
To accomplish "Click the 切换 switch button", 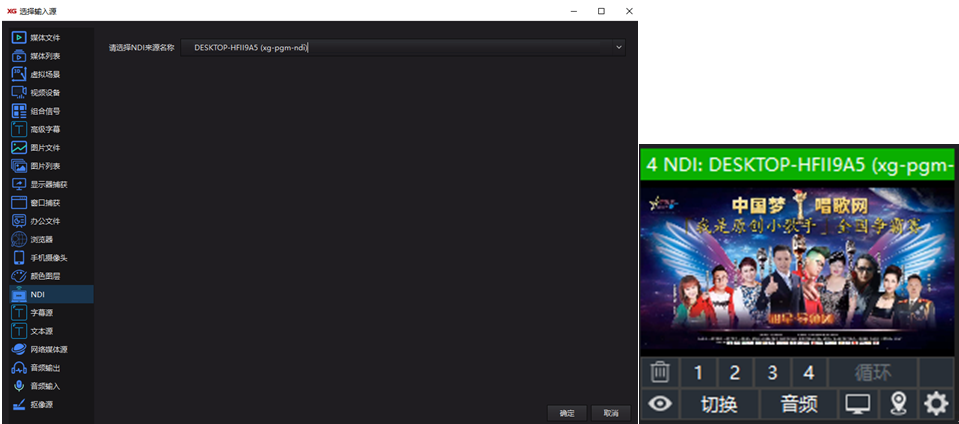I will pos(719,404).
